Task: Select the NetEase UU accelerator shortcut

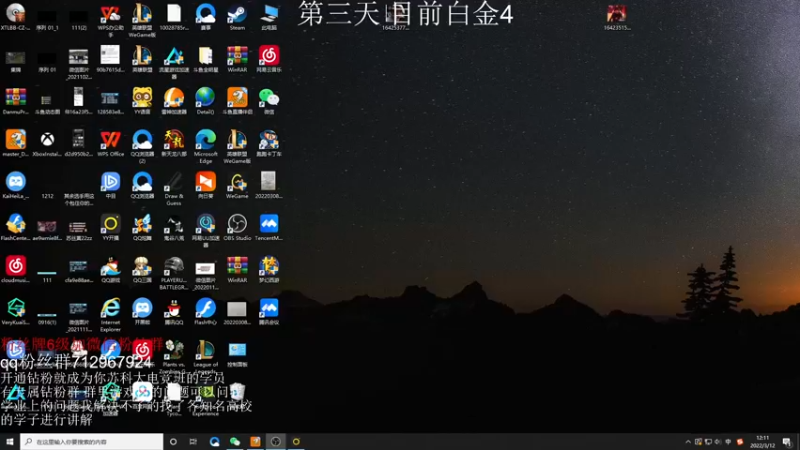Action: [x=206, y=231]
